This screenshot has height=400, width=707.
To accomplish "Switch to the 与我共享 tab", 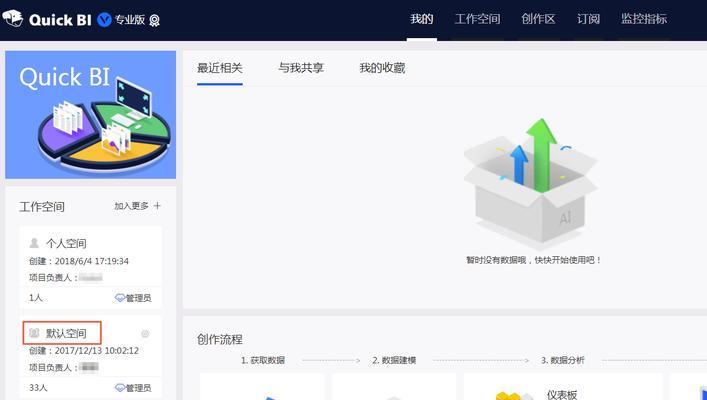I will pos(301,68).
